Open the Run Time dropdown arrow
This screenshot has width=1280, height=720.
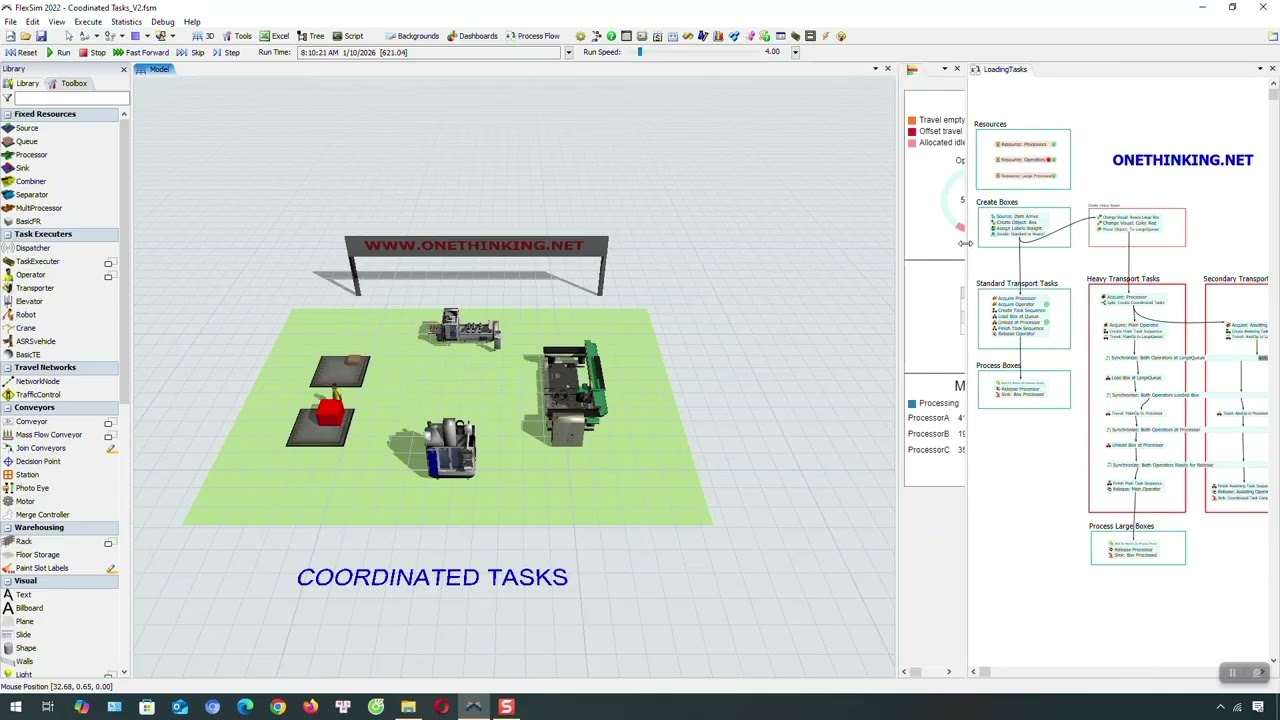click(569, 52)
